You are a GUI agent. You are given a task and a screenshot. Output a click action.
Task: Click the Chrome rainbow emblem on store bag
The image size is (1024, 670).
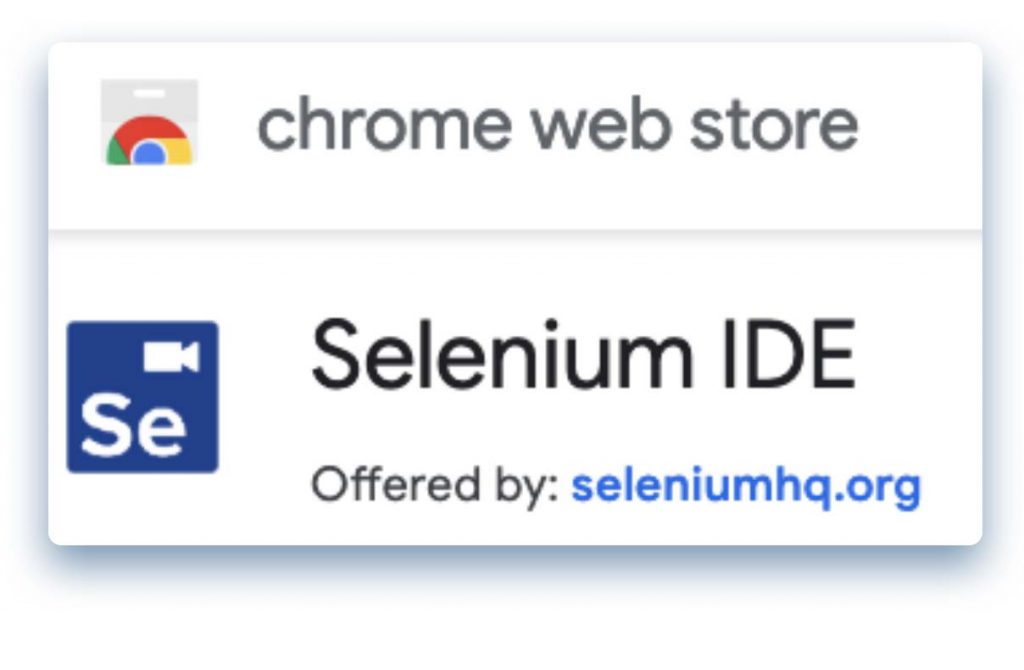point(149,142)
